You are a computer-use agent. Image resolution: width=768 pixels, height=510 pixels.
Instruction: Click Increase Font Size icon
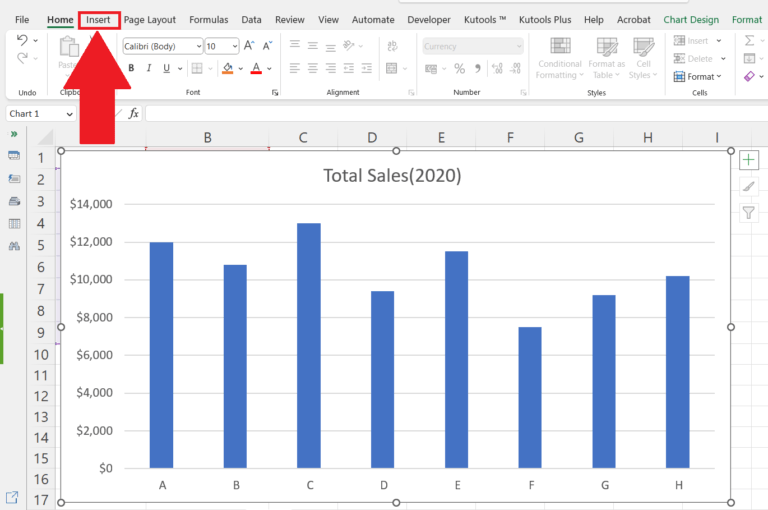[249, 46]
